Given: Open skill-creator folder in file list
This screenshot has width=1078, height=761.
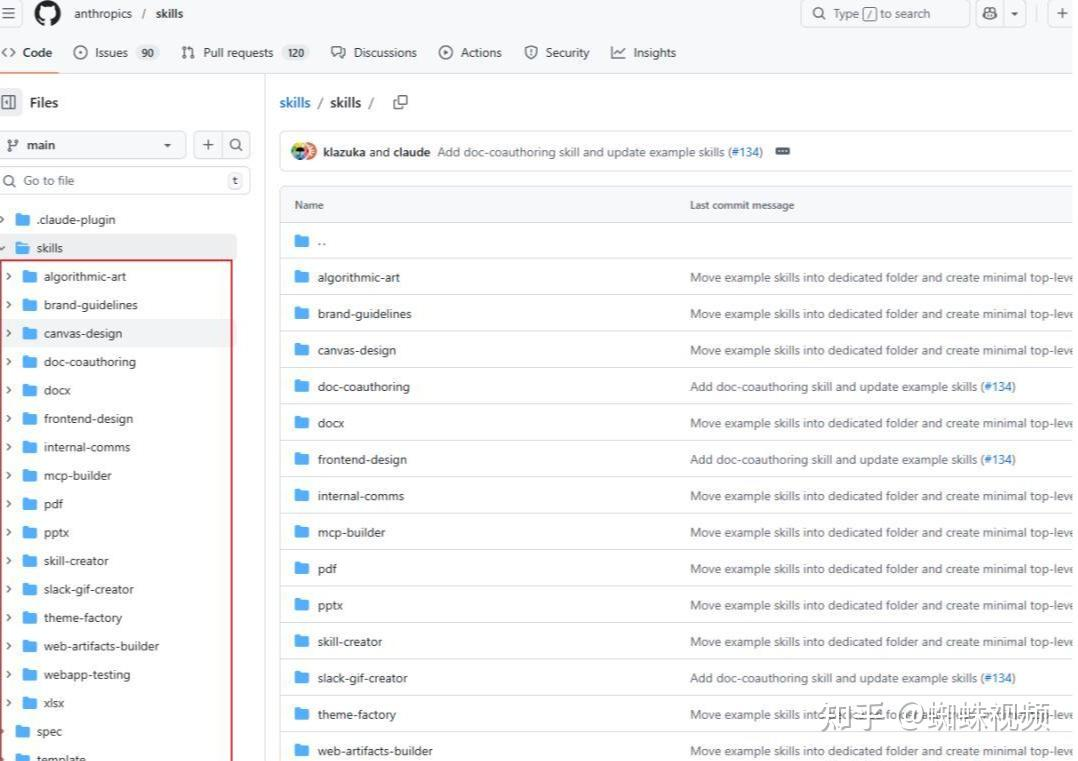Looking at the screenshot, I should pyautogui.click(x=350, y=641).
